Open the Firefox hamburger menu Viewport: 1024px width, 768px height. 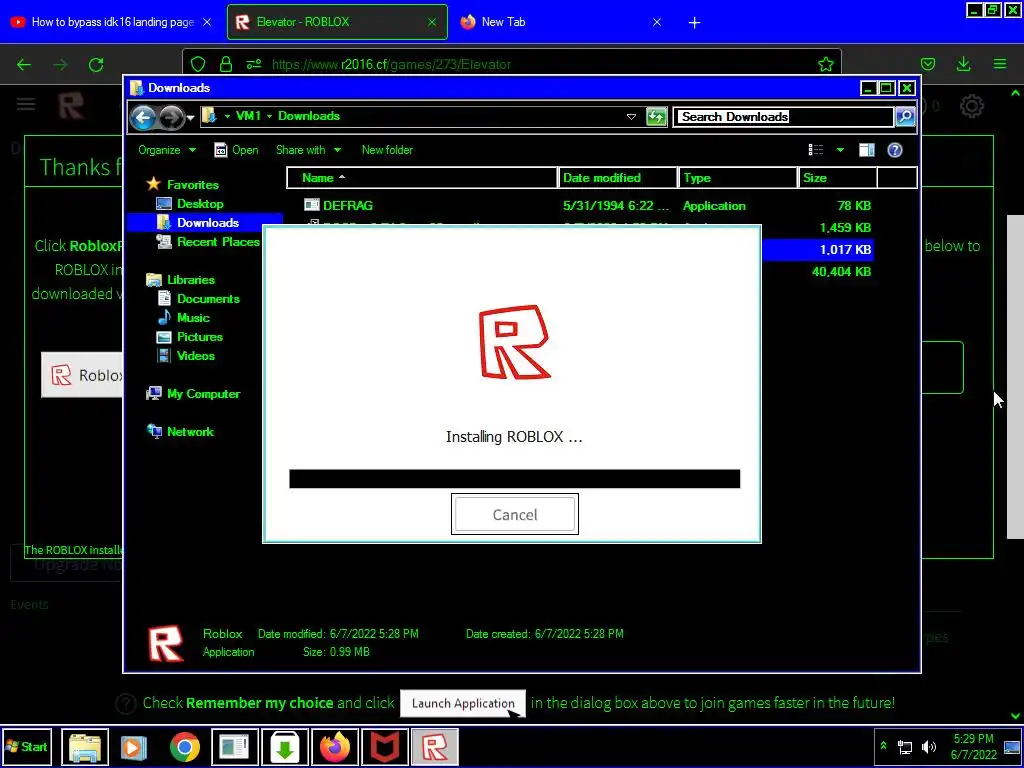tap(1000, 64)
